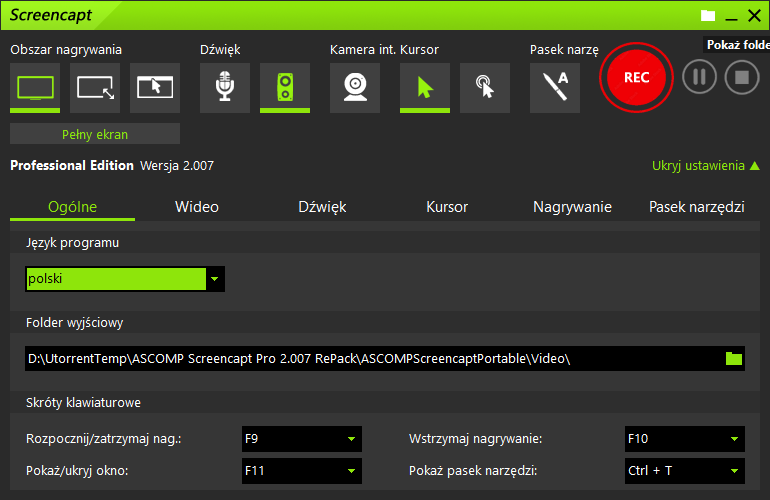Screen dimensions: 770x500
Task: Open the Kursor settings tab
Action: [x=447, y=207]
